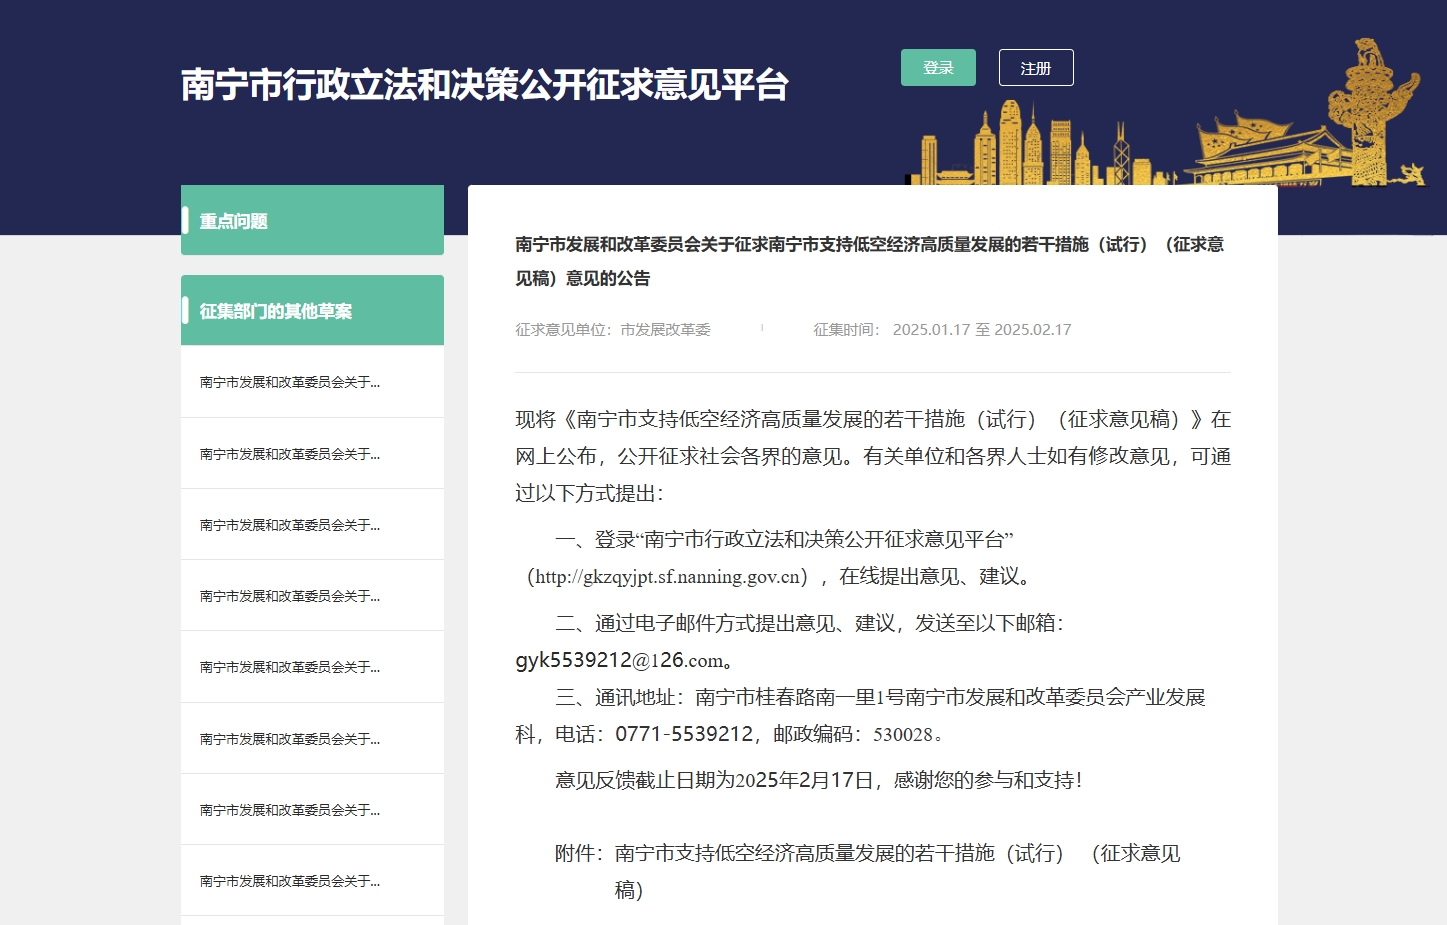
Task: Click the platform title 南宁市行政立法和决策公开征求意见平台
Action: click(484, 85)
